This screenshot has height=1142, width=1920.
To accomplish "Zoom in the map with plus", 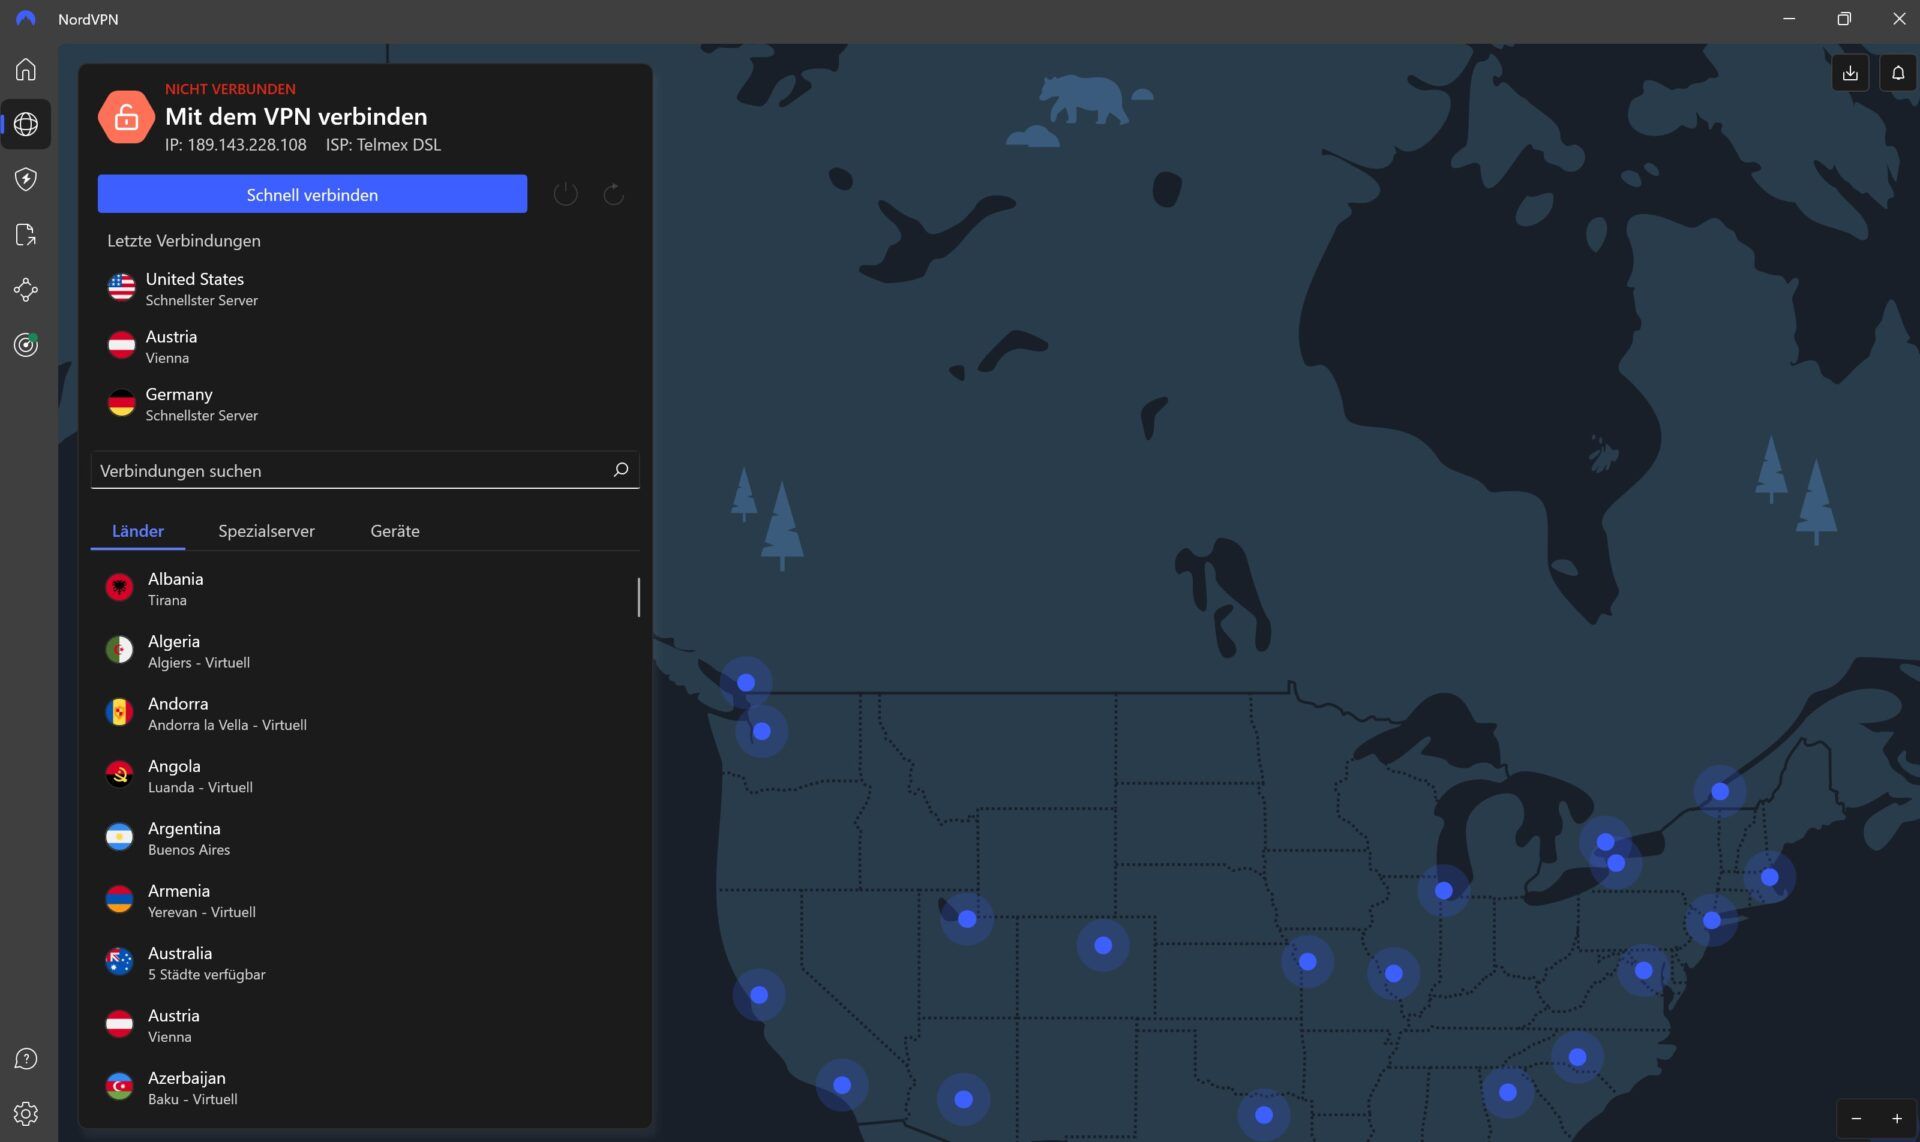I will pyautogui.click(x=1896, y=1119).
